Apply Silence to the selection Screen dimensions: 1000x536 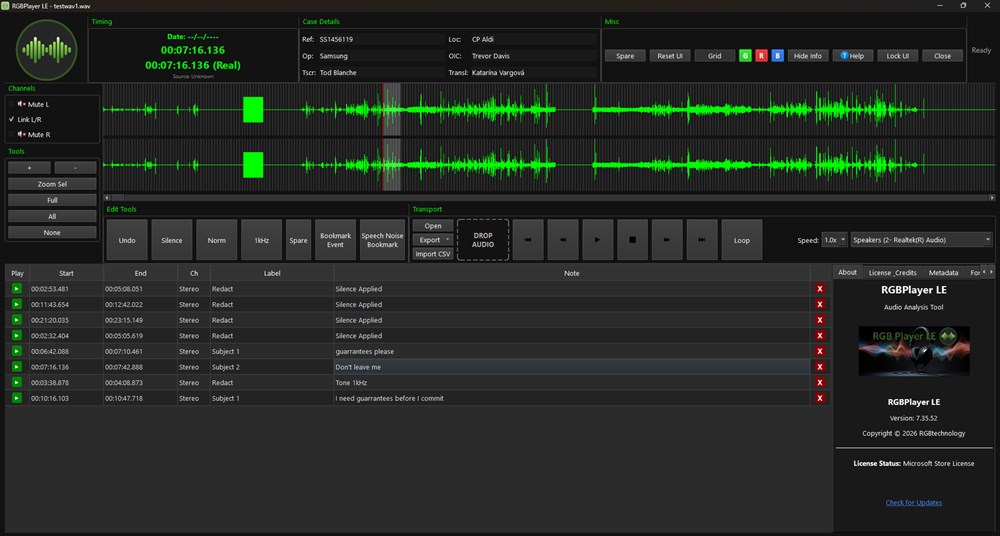(172, 240)
